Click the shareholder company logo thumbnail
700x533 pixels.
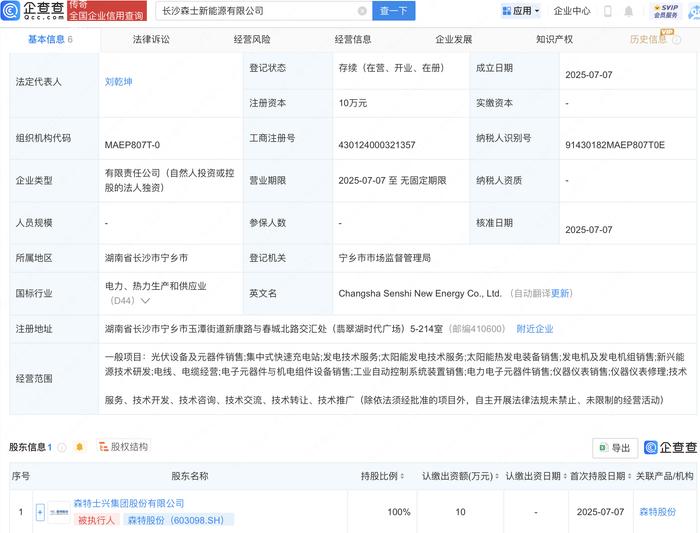[59, 512]
